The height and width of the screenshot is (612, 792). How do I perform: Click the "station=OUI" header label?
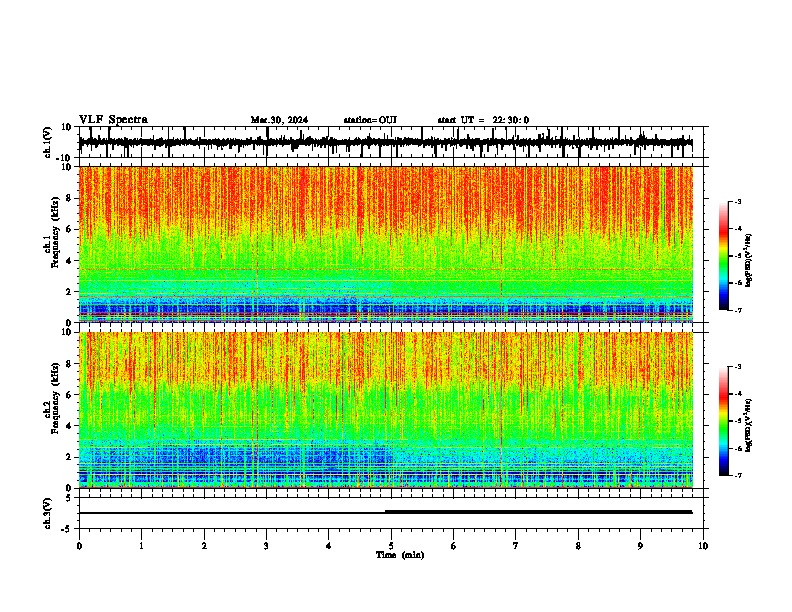tap(370, 120)
